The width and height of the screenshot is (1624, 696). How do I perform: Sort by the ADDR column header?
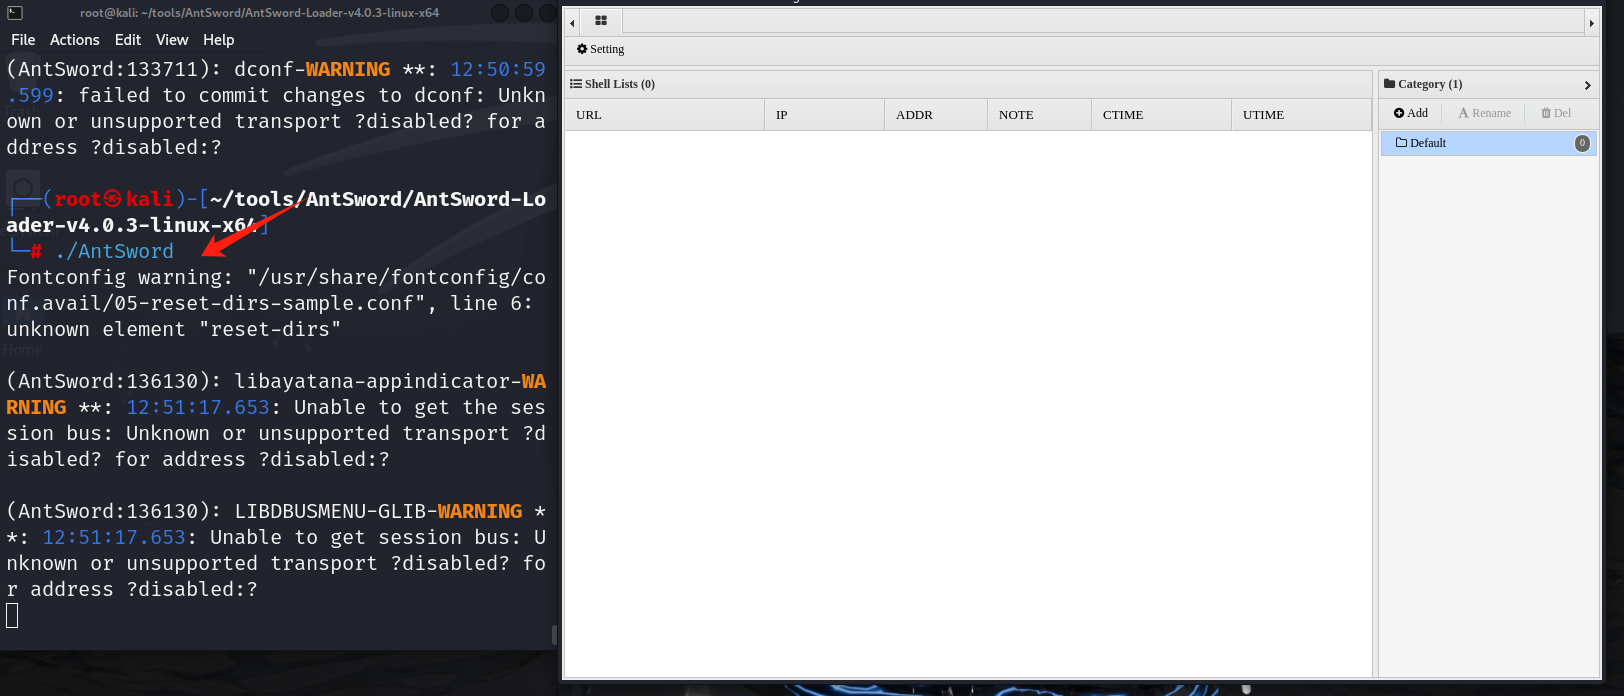936,115
